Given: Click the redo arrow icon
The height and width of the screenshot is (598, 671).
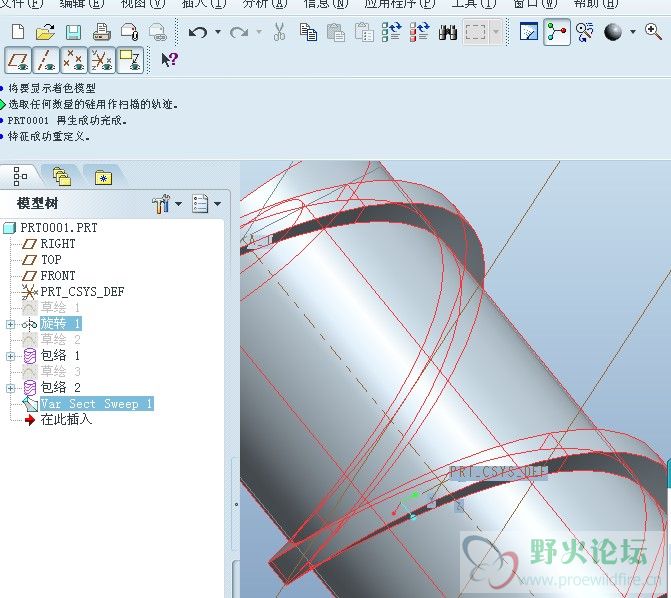Looking at the screenshot, I should point(239,32).
